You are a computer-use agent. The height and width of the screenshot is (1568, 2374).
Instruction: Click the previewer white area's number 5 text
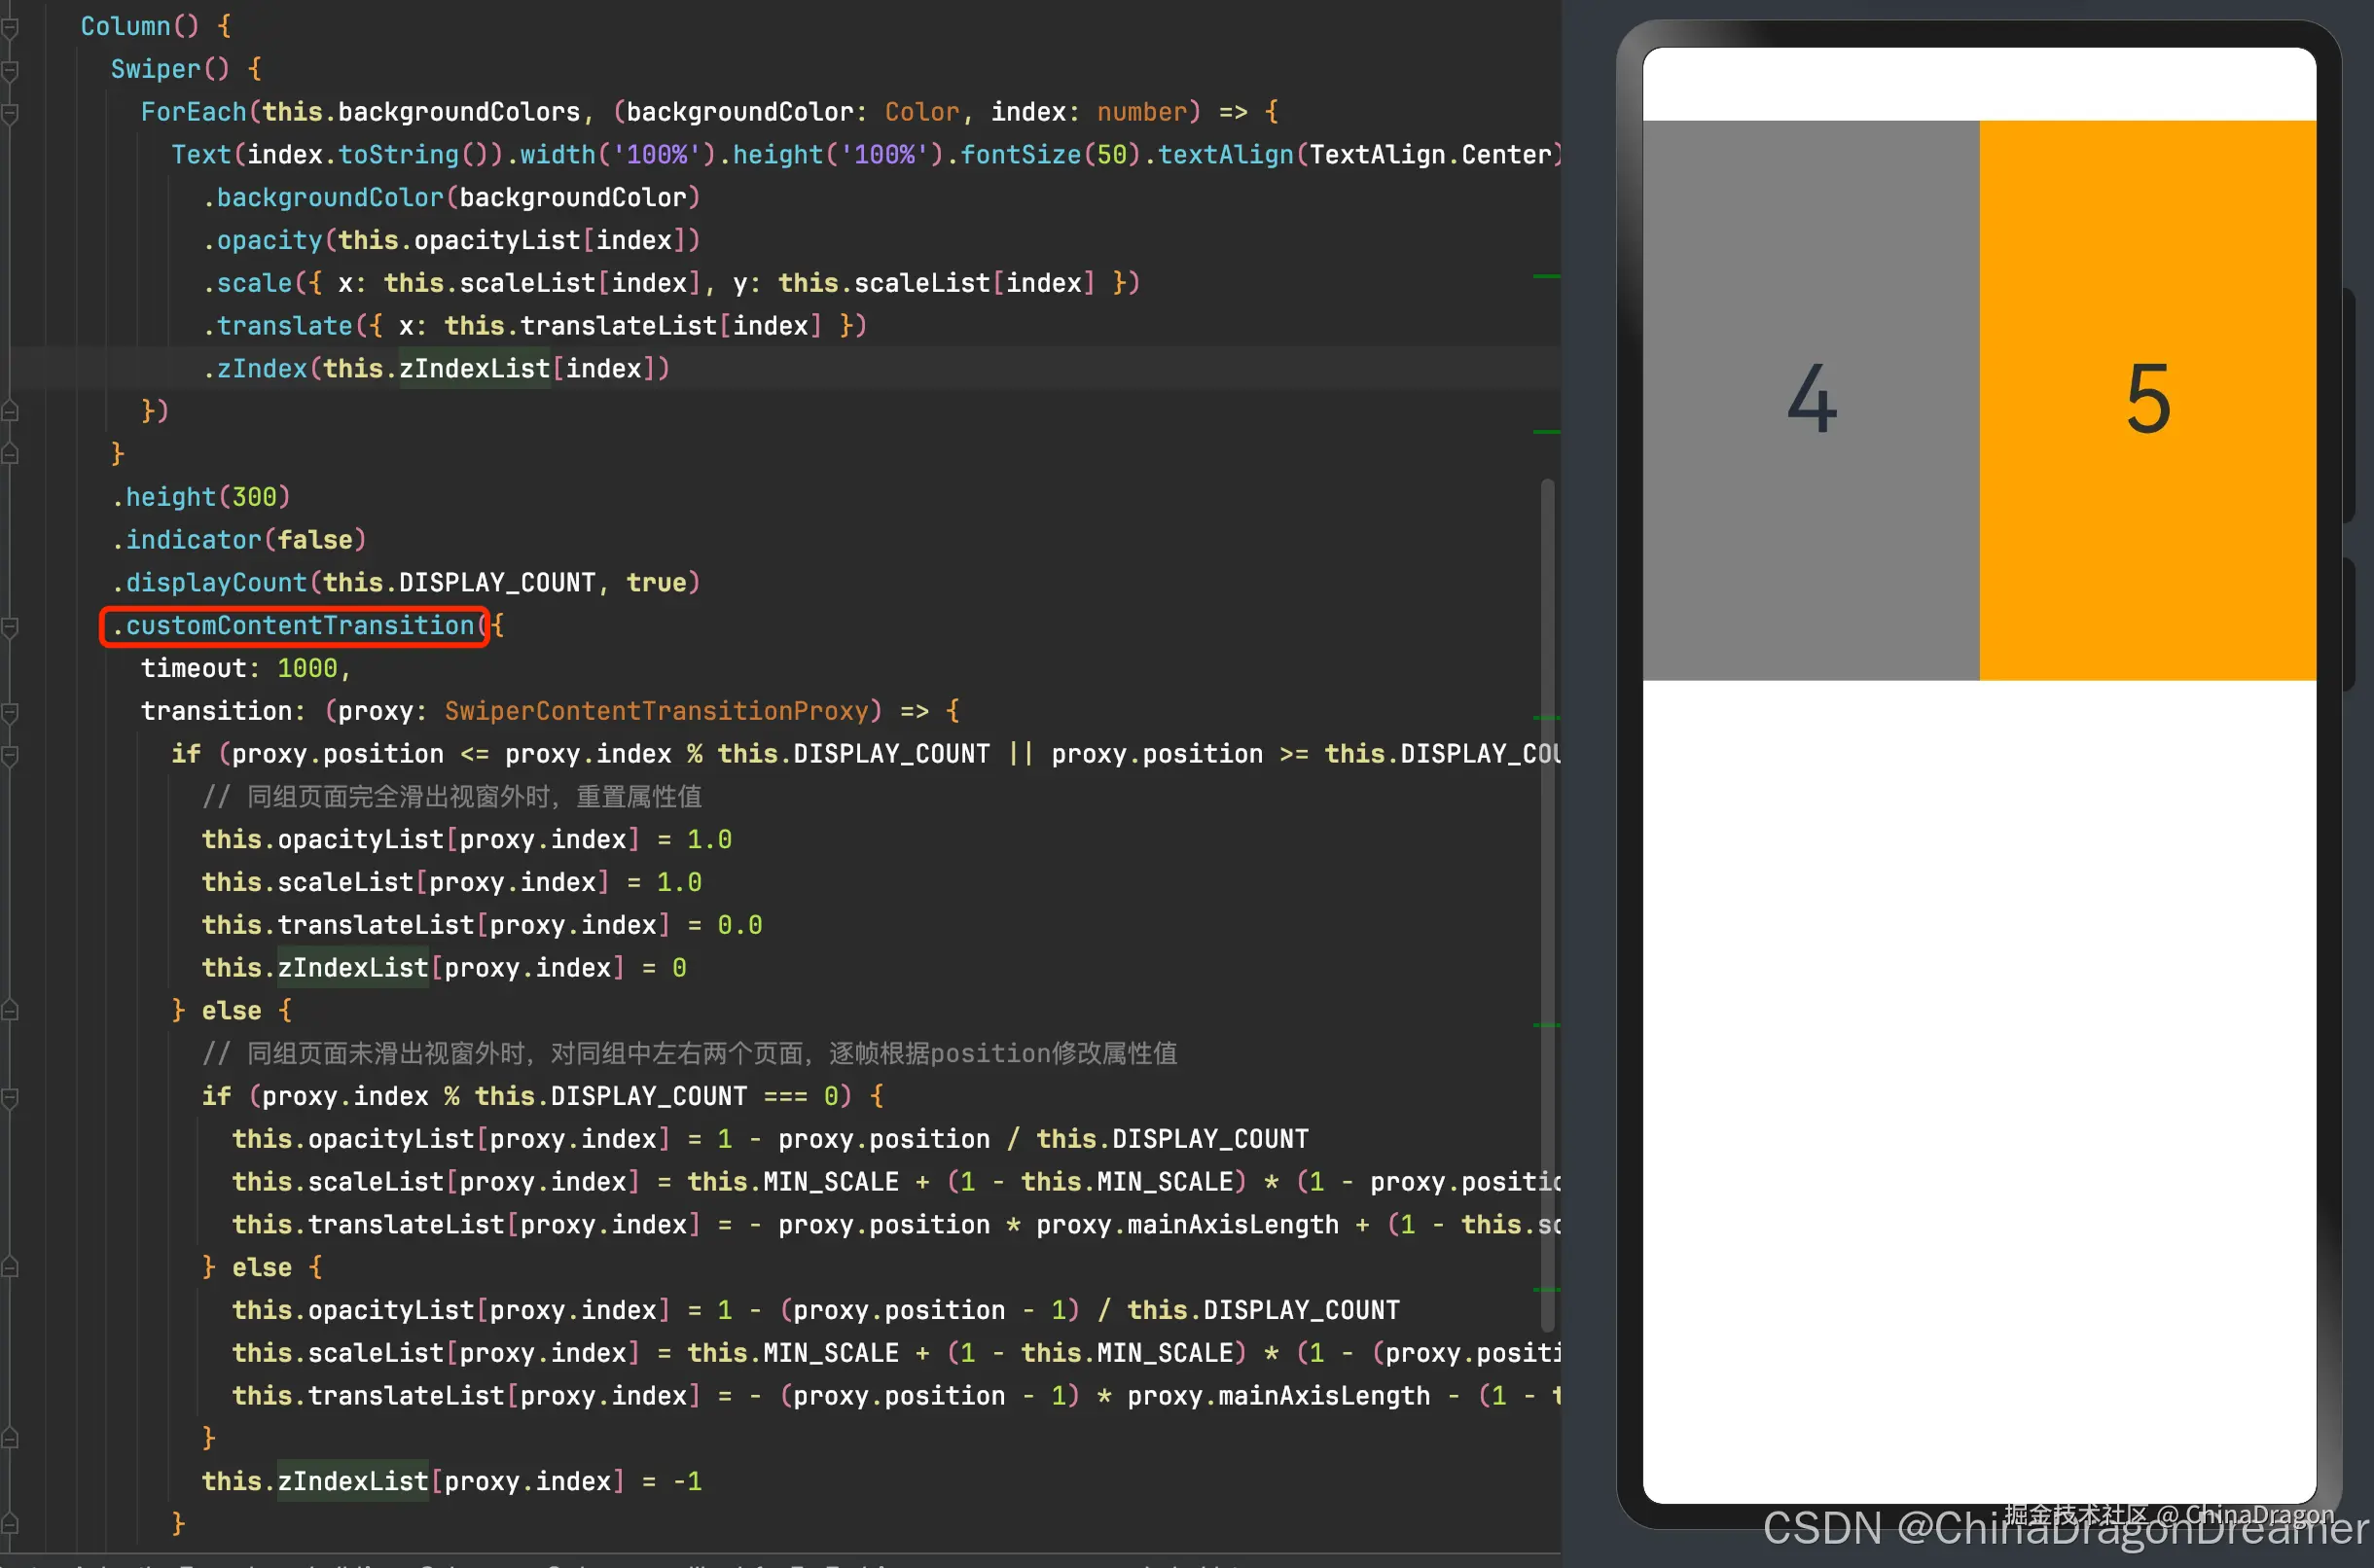click(2148, 400)
